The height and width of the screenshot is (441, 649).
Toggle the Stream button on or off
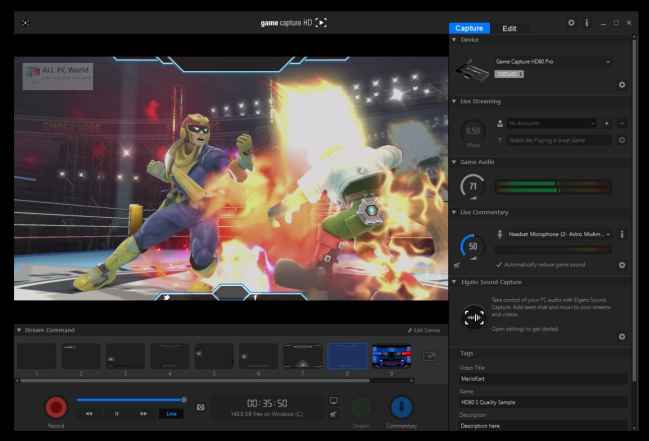(x=360, y=407)
